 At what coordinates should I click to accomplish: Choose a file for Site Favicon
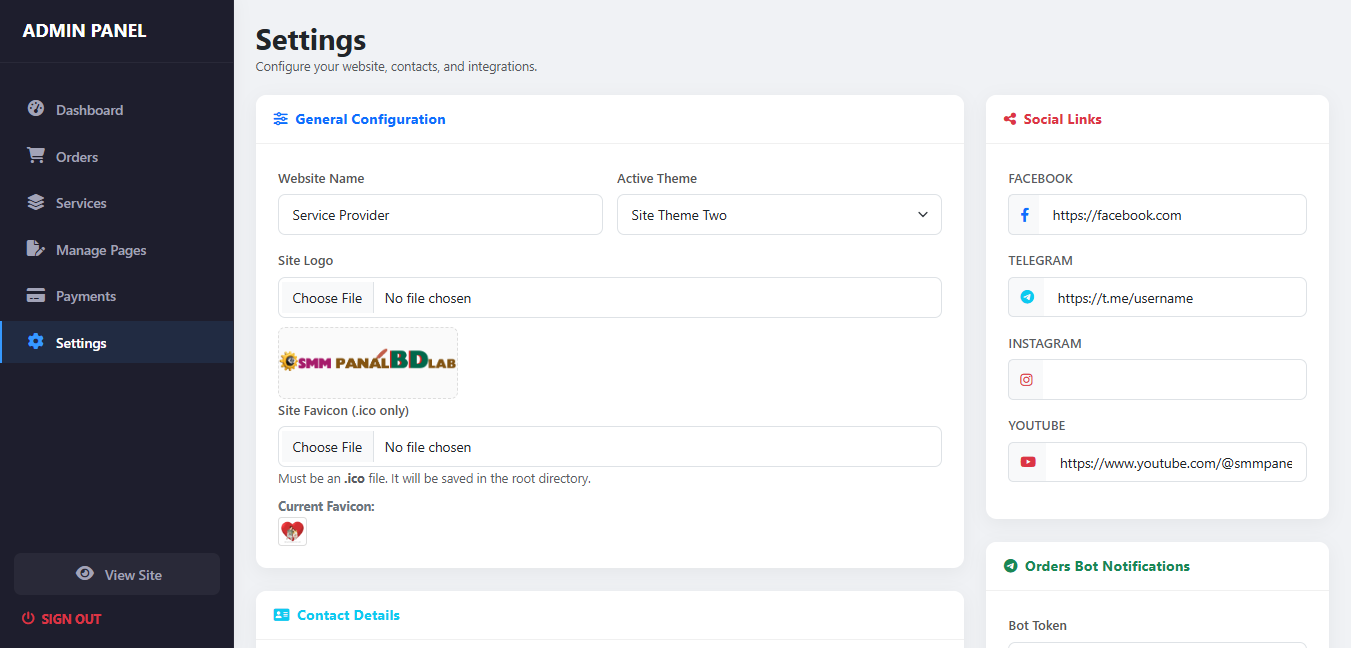pos(328,447)
